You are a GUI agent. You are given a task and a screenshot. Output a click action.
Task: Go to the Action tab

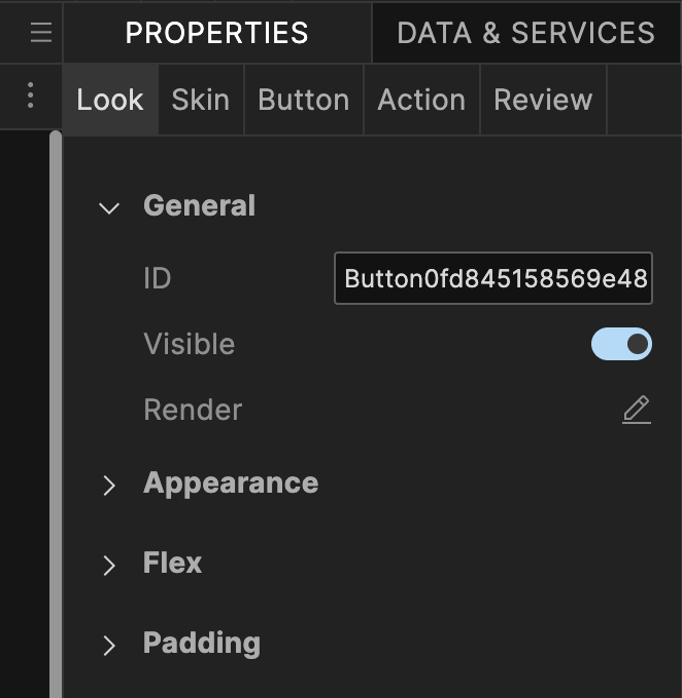click(421, 100)
